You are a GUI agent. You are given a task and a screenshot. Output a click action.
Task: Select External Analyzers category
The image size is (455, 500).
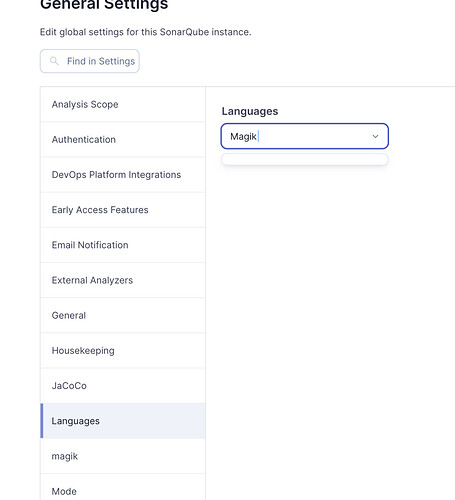coord(123,280)
